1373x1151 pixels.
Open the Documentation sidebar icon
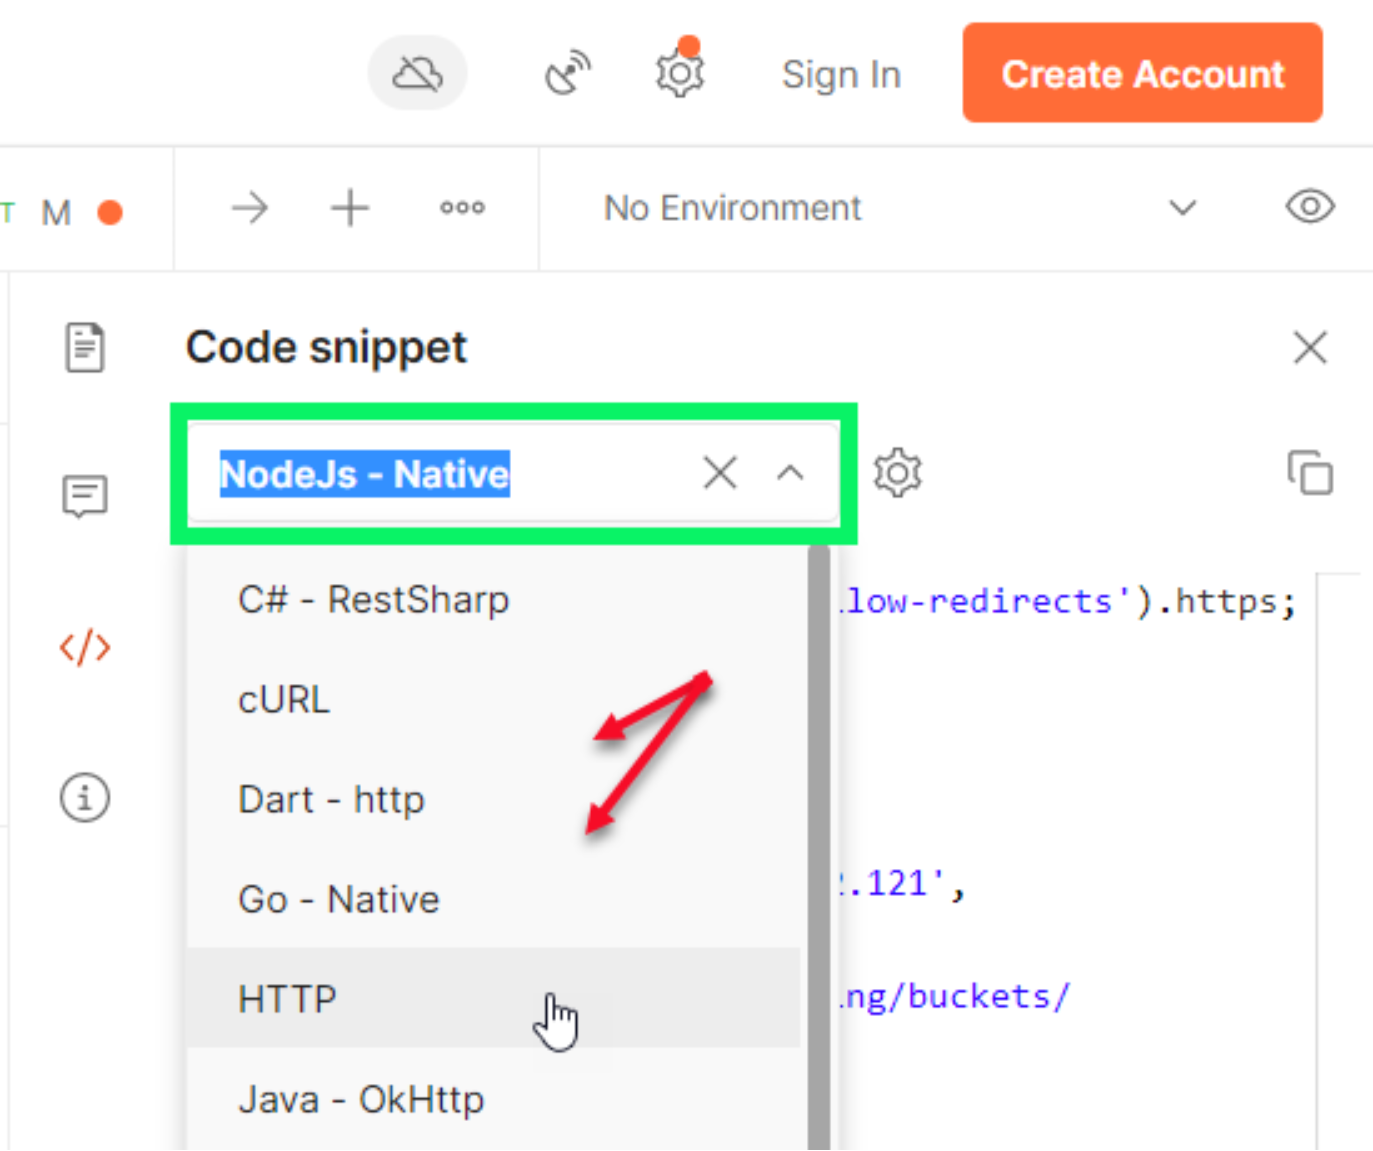click(85, 348)
